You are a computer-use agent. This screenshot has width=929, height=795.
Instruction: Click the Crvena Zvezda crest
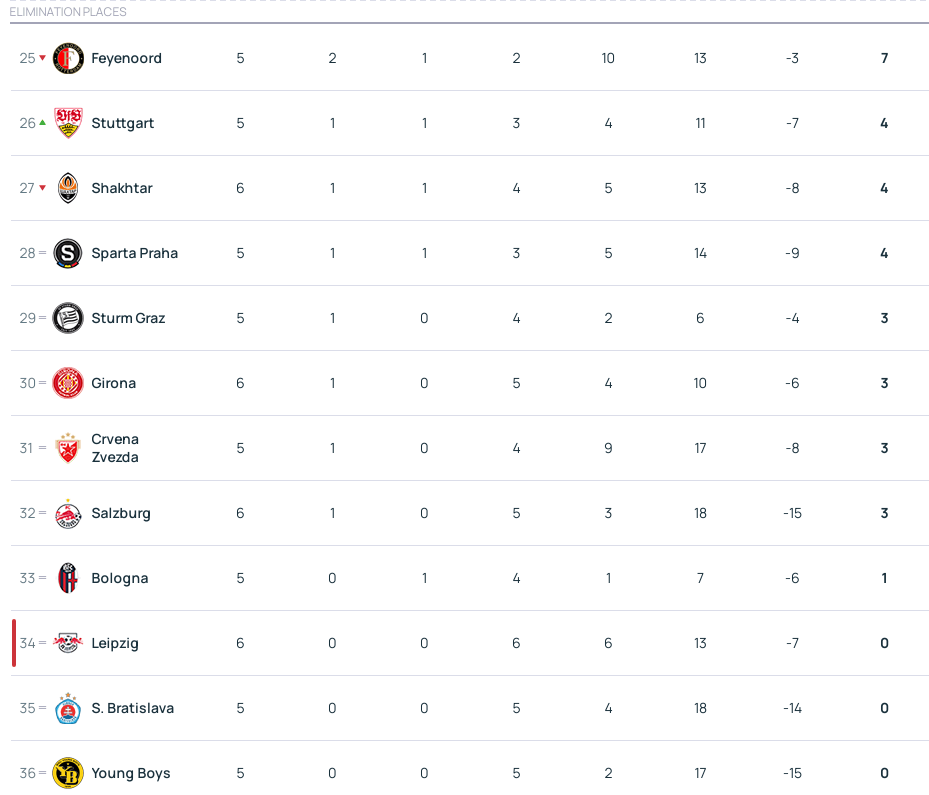(68, 448)
